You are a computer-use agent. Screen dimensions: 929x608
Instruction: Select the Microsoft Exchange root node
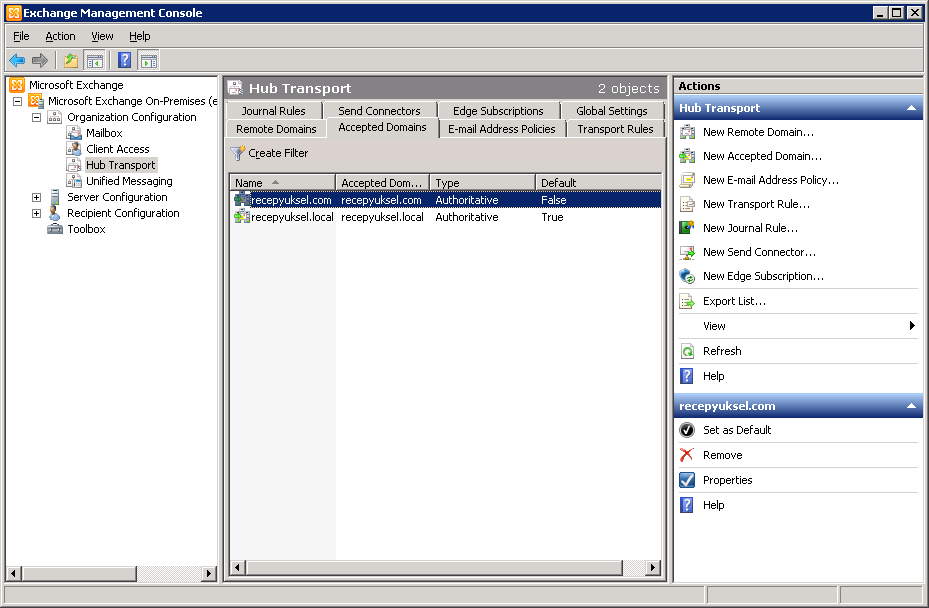[x=76, y=85]
